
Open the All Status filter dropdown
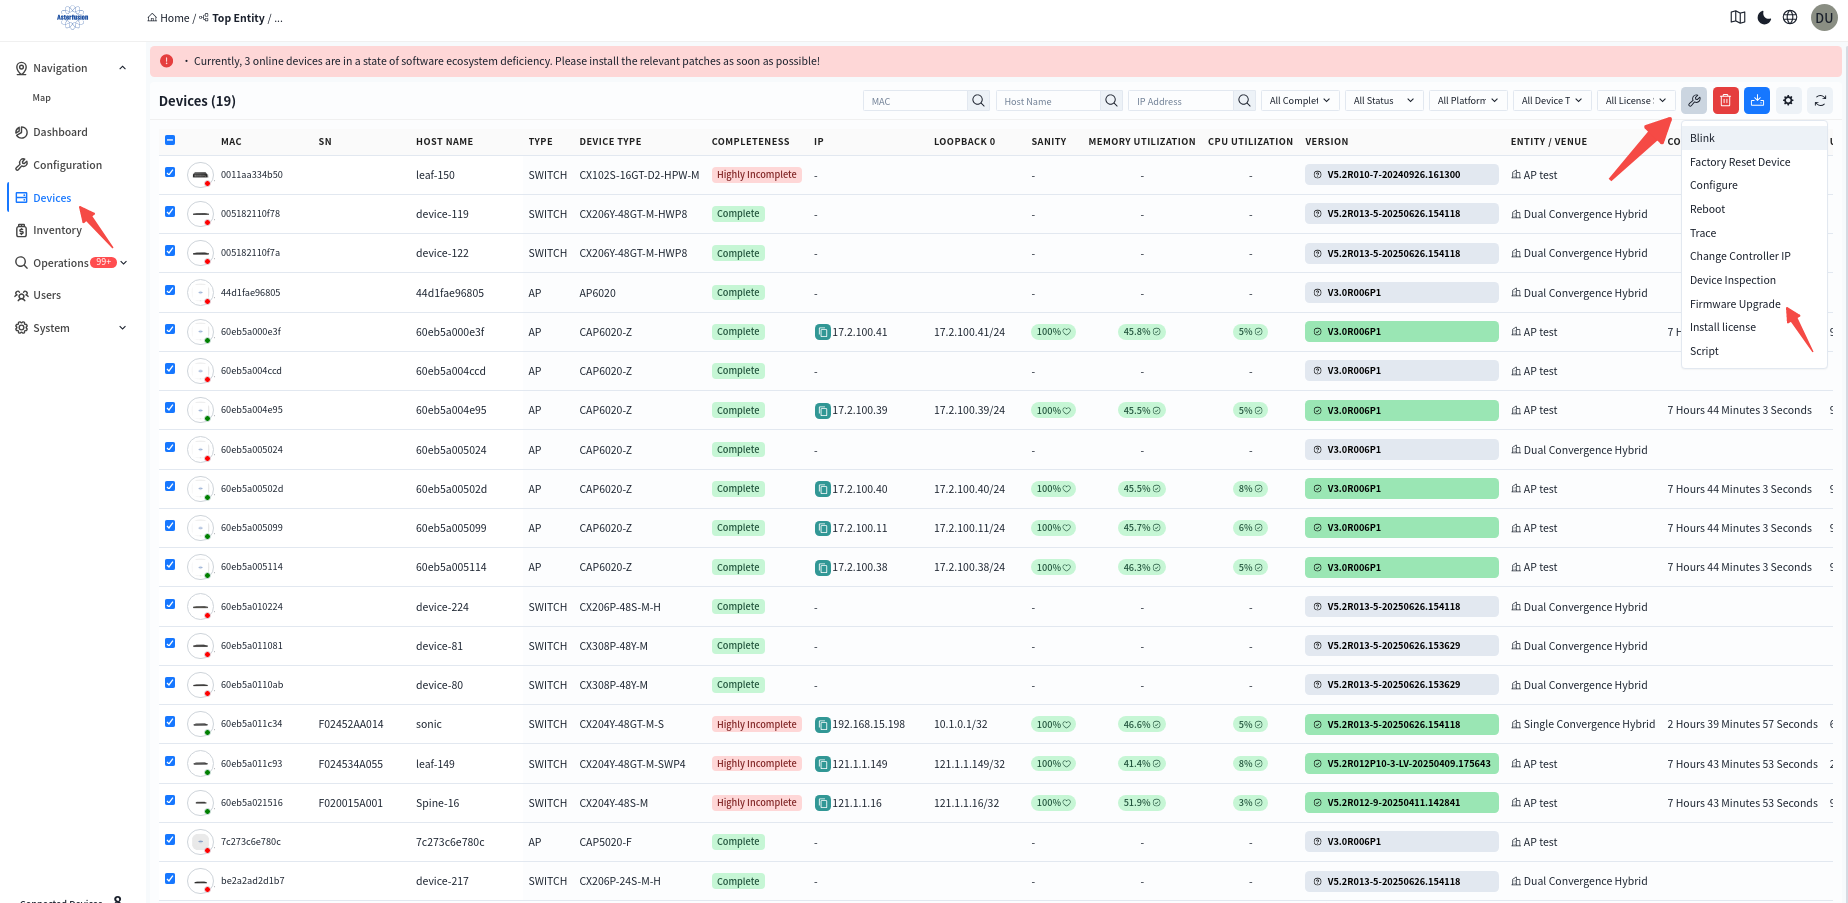(x=1383, y=100)
